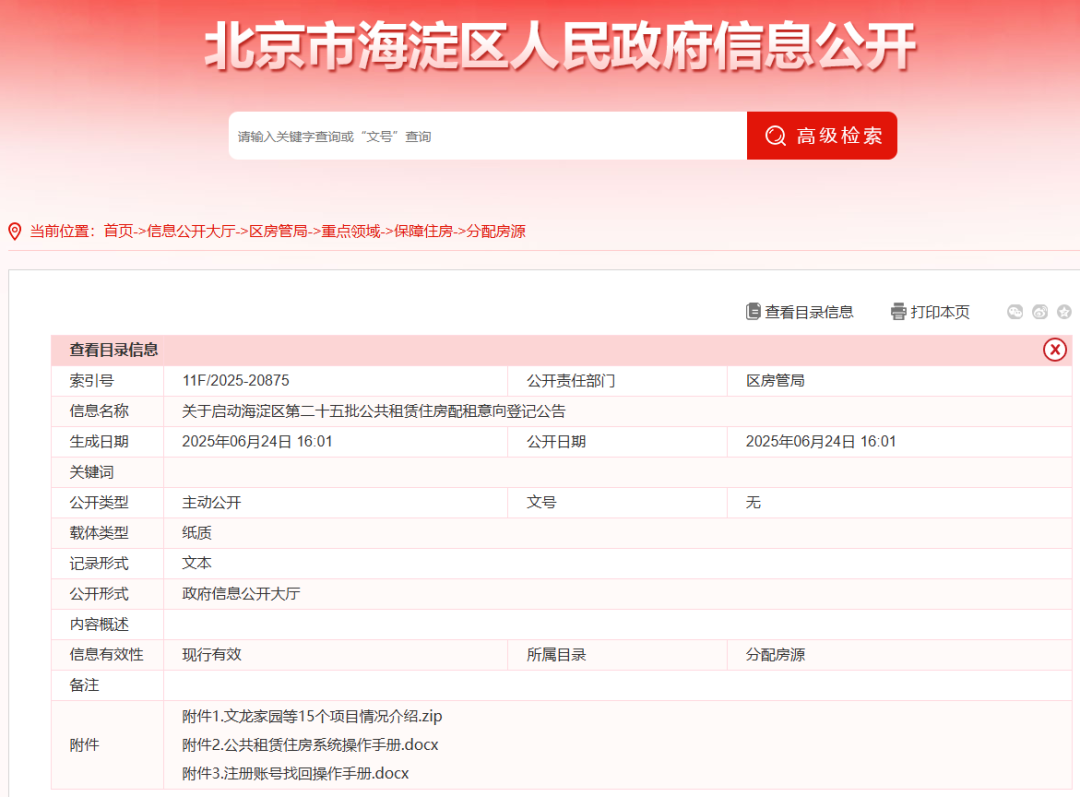Image resolution: width=1080 pixels, height=797 pixels.
Task: Click the 纸质 carrier type value
Action: click(196, 532)
